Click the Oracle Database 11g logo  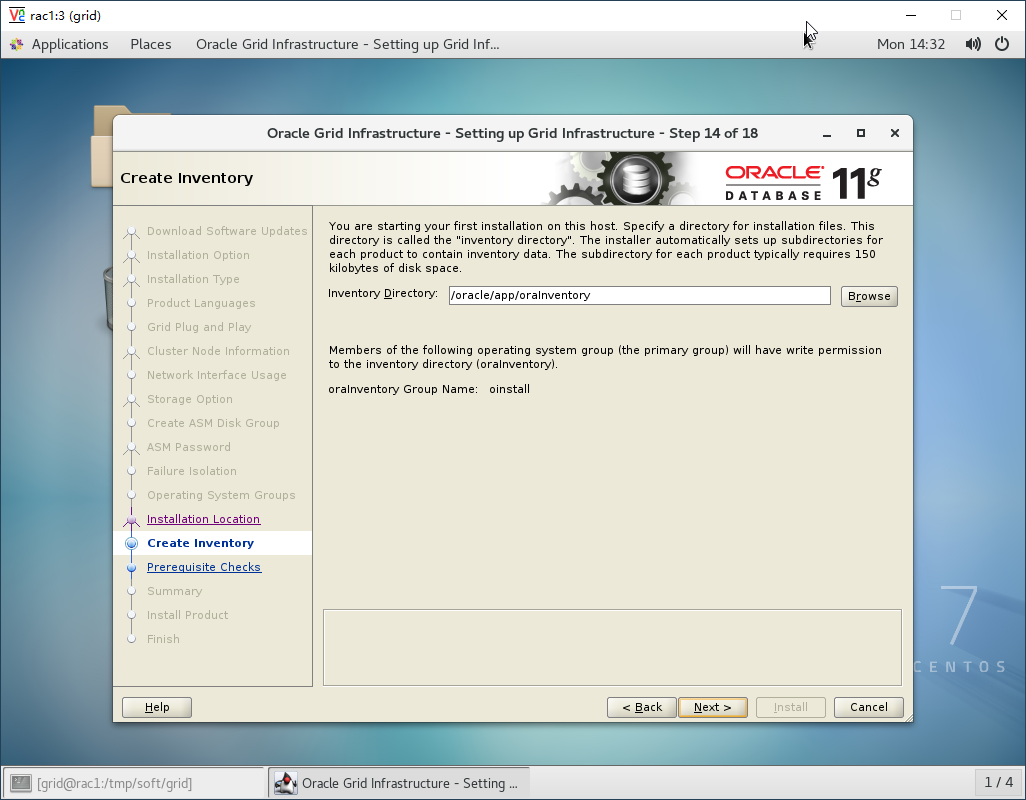click(x=803, y=183)
